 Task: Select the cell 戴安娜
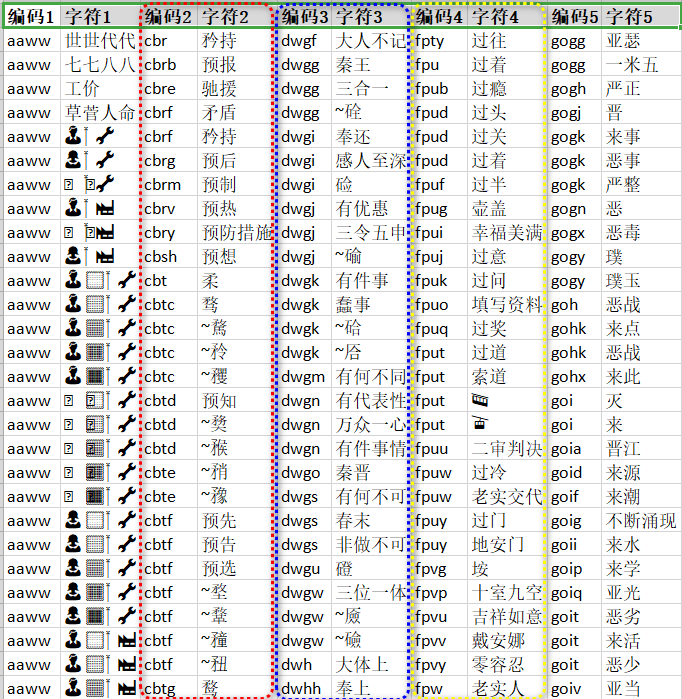(506, 641)
